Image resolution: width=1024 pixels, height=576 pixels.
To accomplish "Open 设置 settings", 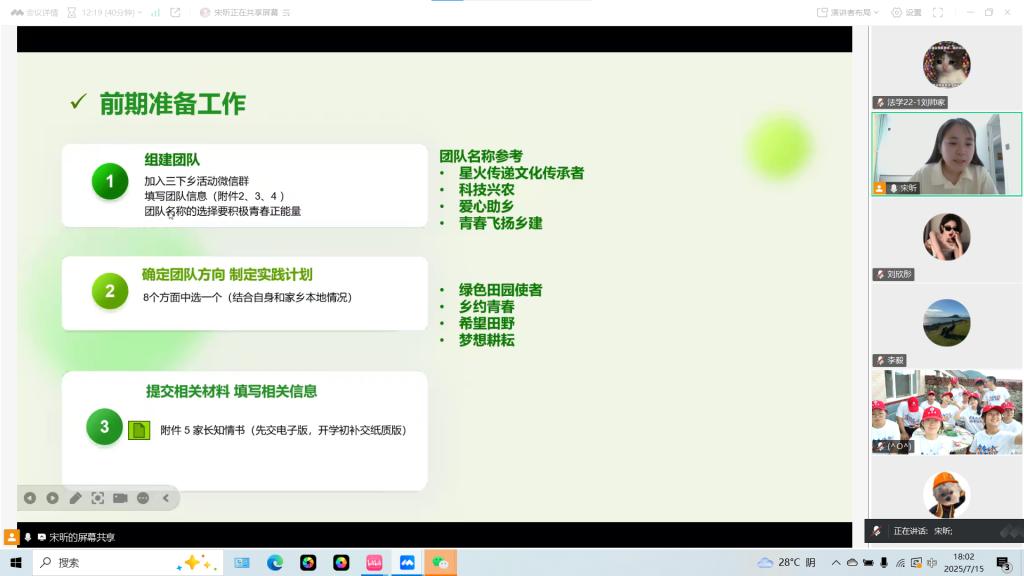I will 906,12.
